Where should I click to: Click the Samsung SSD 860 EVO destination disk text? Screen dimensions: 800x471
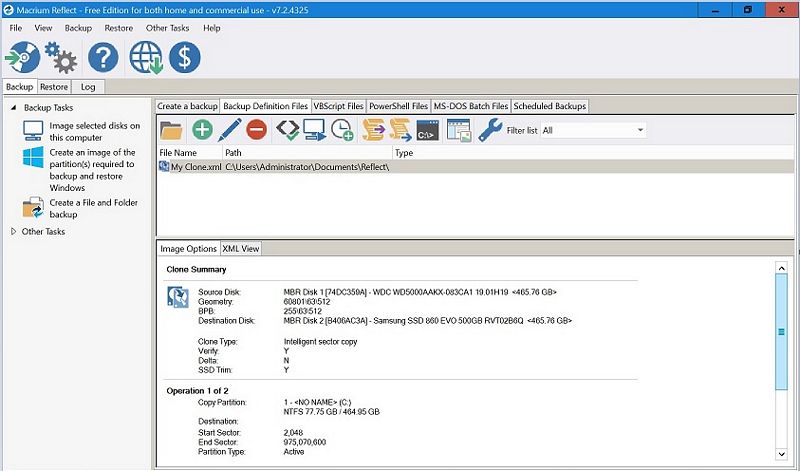428,321
